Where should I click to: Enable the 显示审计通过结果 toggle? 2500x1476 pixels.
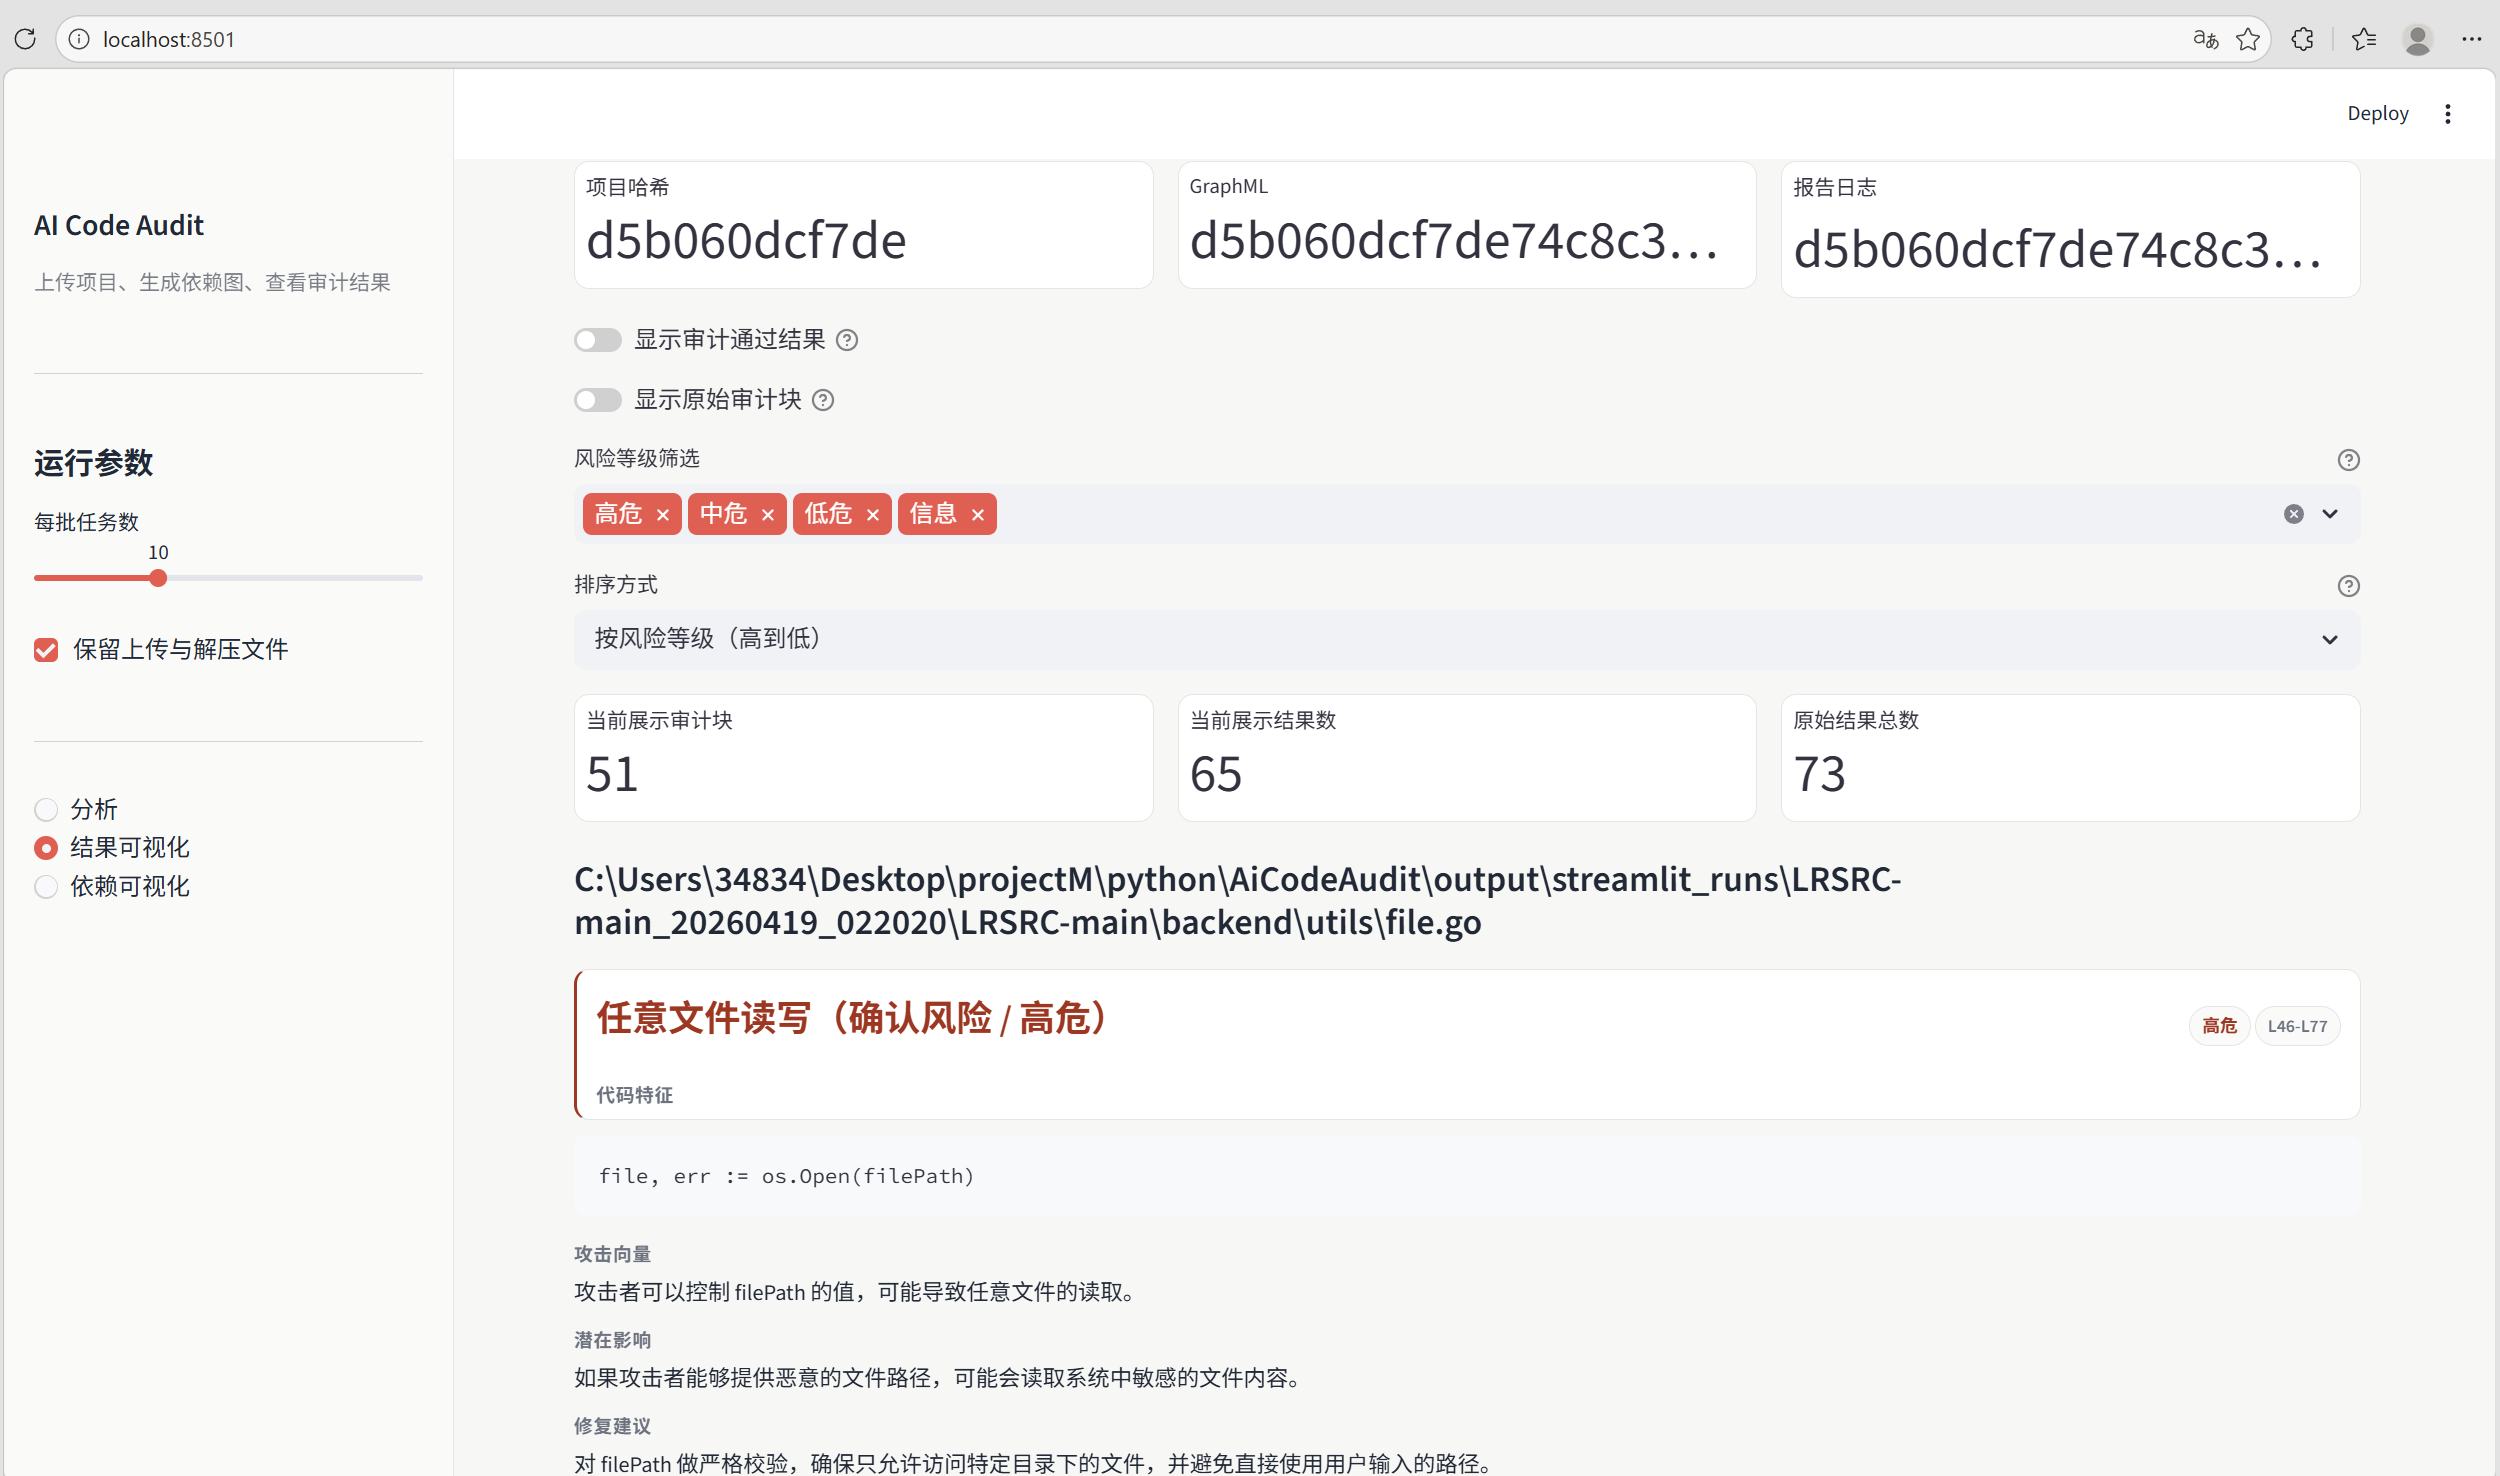coord(598,340)
